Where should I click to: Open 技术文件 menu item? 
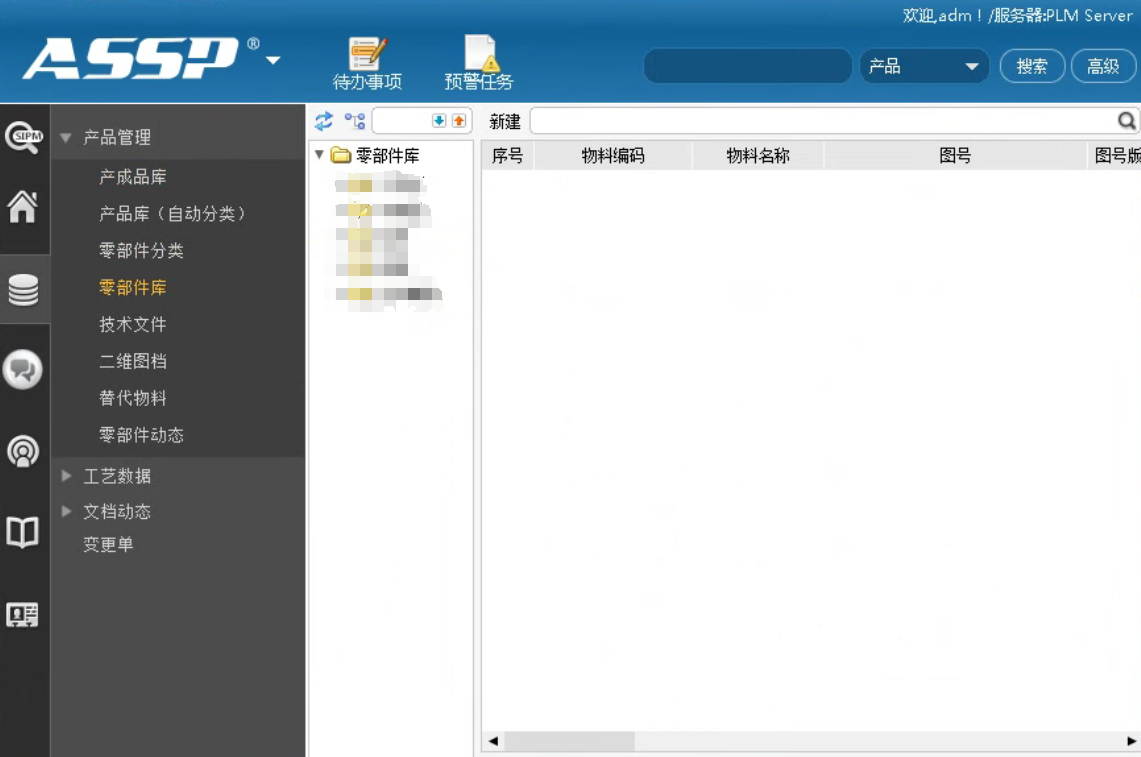[132, 325]
